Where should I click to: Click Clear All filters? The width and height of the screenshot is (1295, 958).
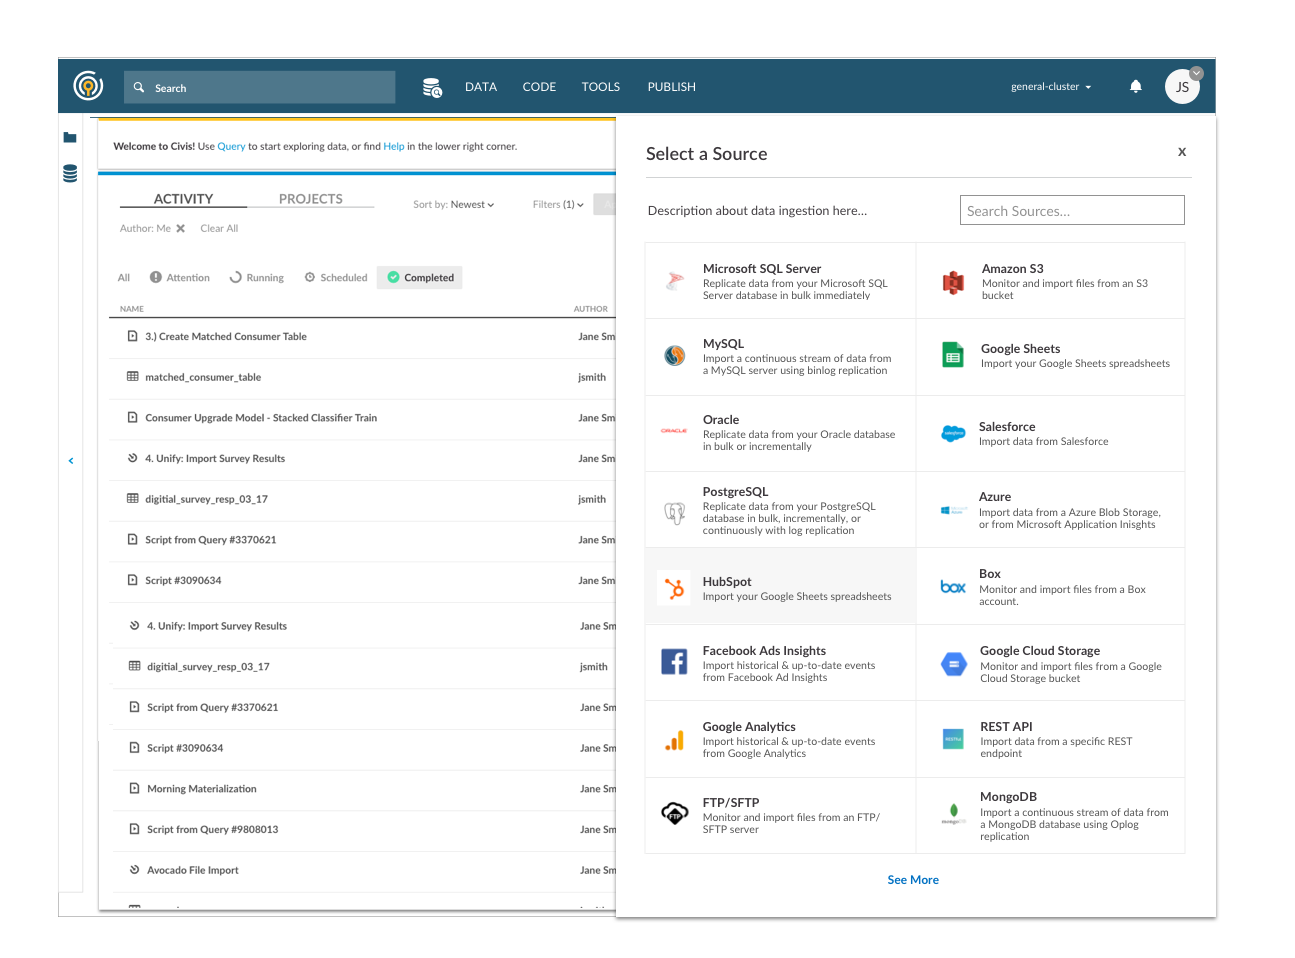pos(219,228)
